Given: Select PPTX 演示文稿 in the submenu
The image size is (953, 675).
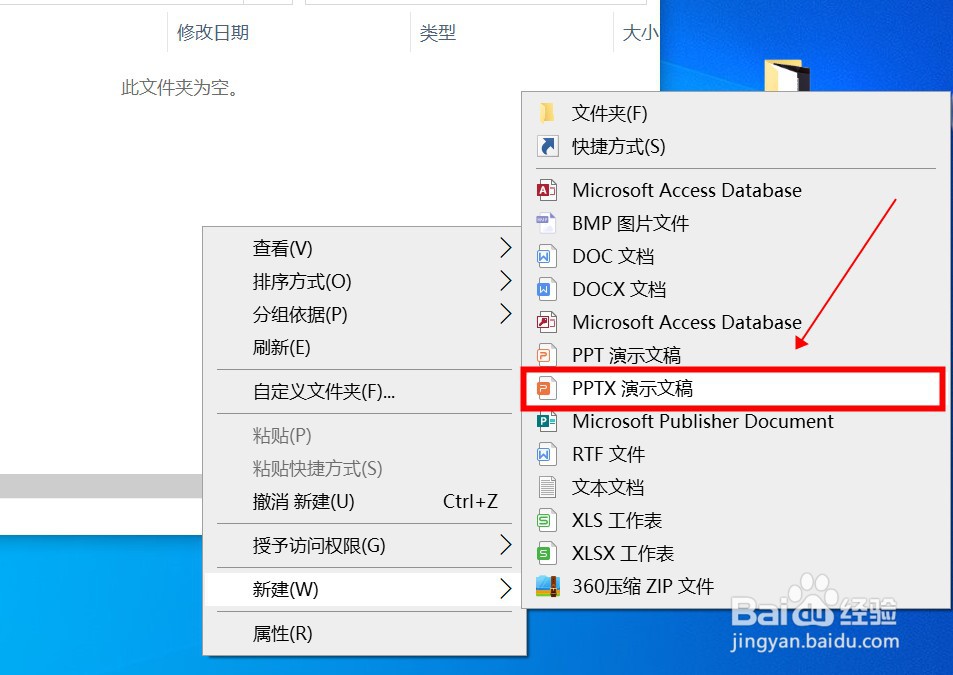Looking at the screenshot, I should 732,388.
